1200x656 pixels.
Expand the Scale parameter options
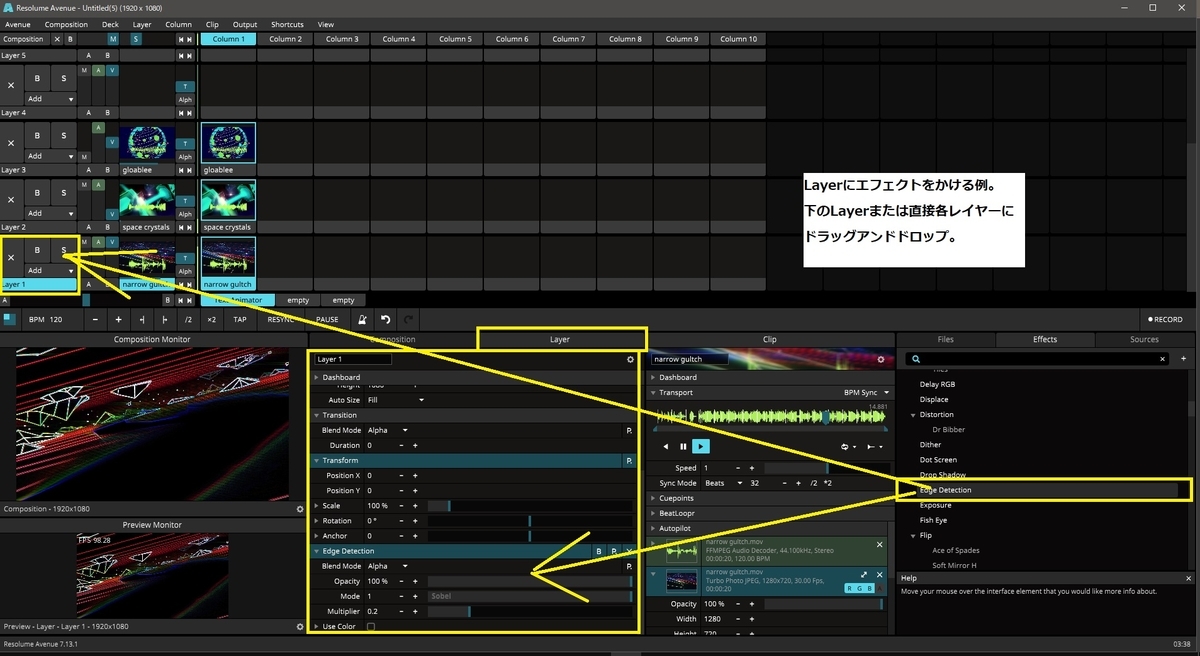coord(318,506)
